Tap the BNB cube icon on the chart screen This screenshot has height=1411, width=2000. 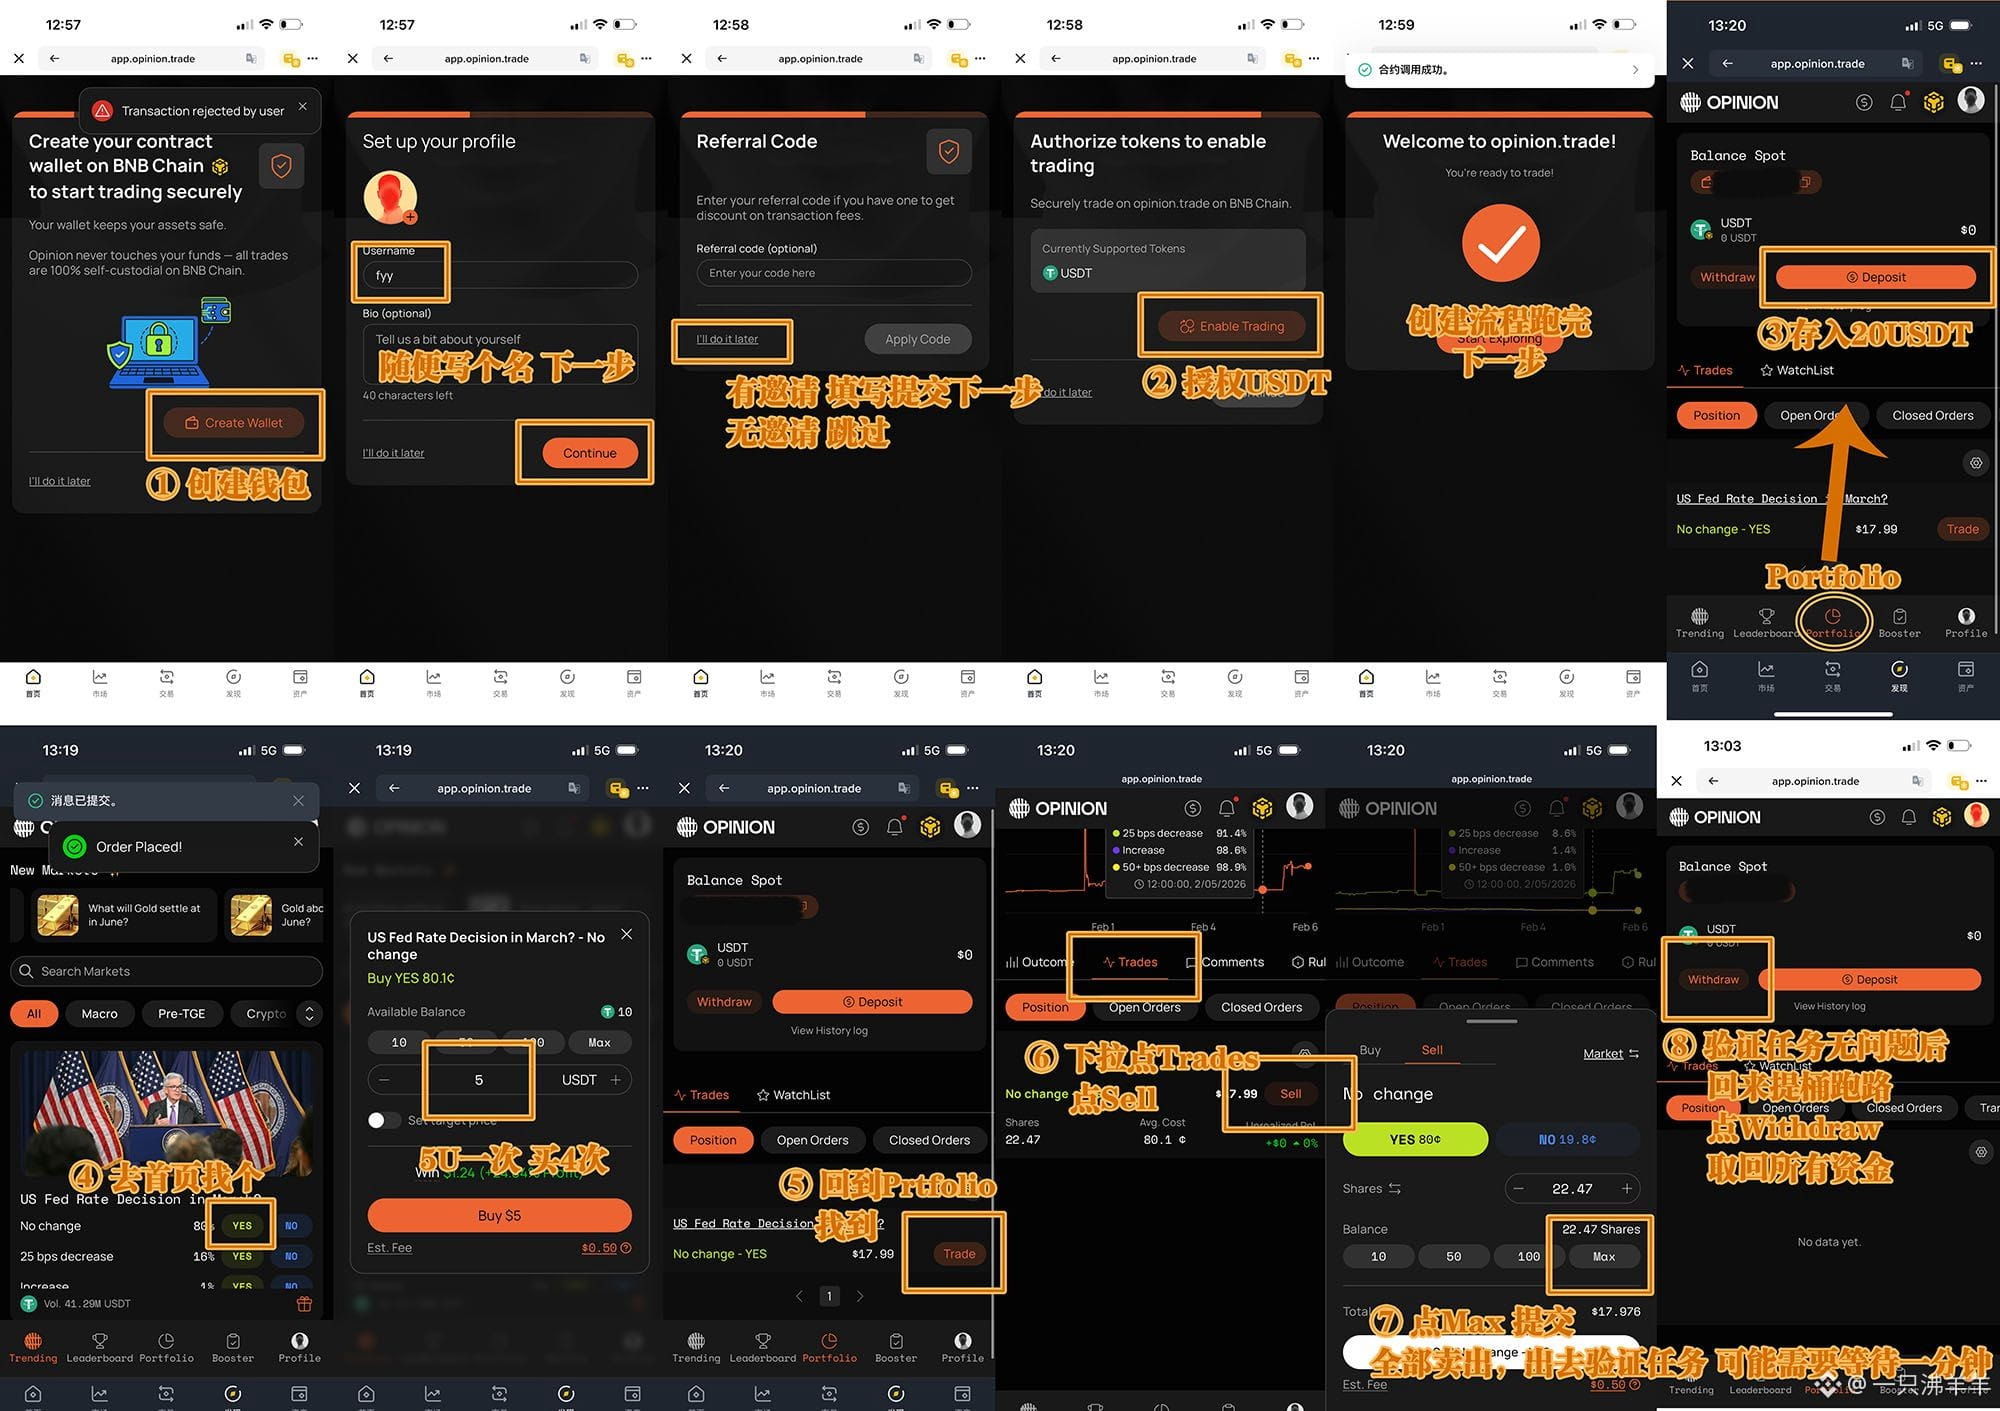(1263, 807)
